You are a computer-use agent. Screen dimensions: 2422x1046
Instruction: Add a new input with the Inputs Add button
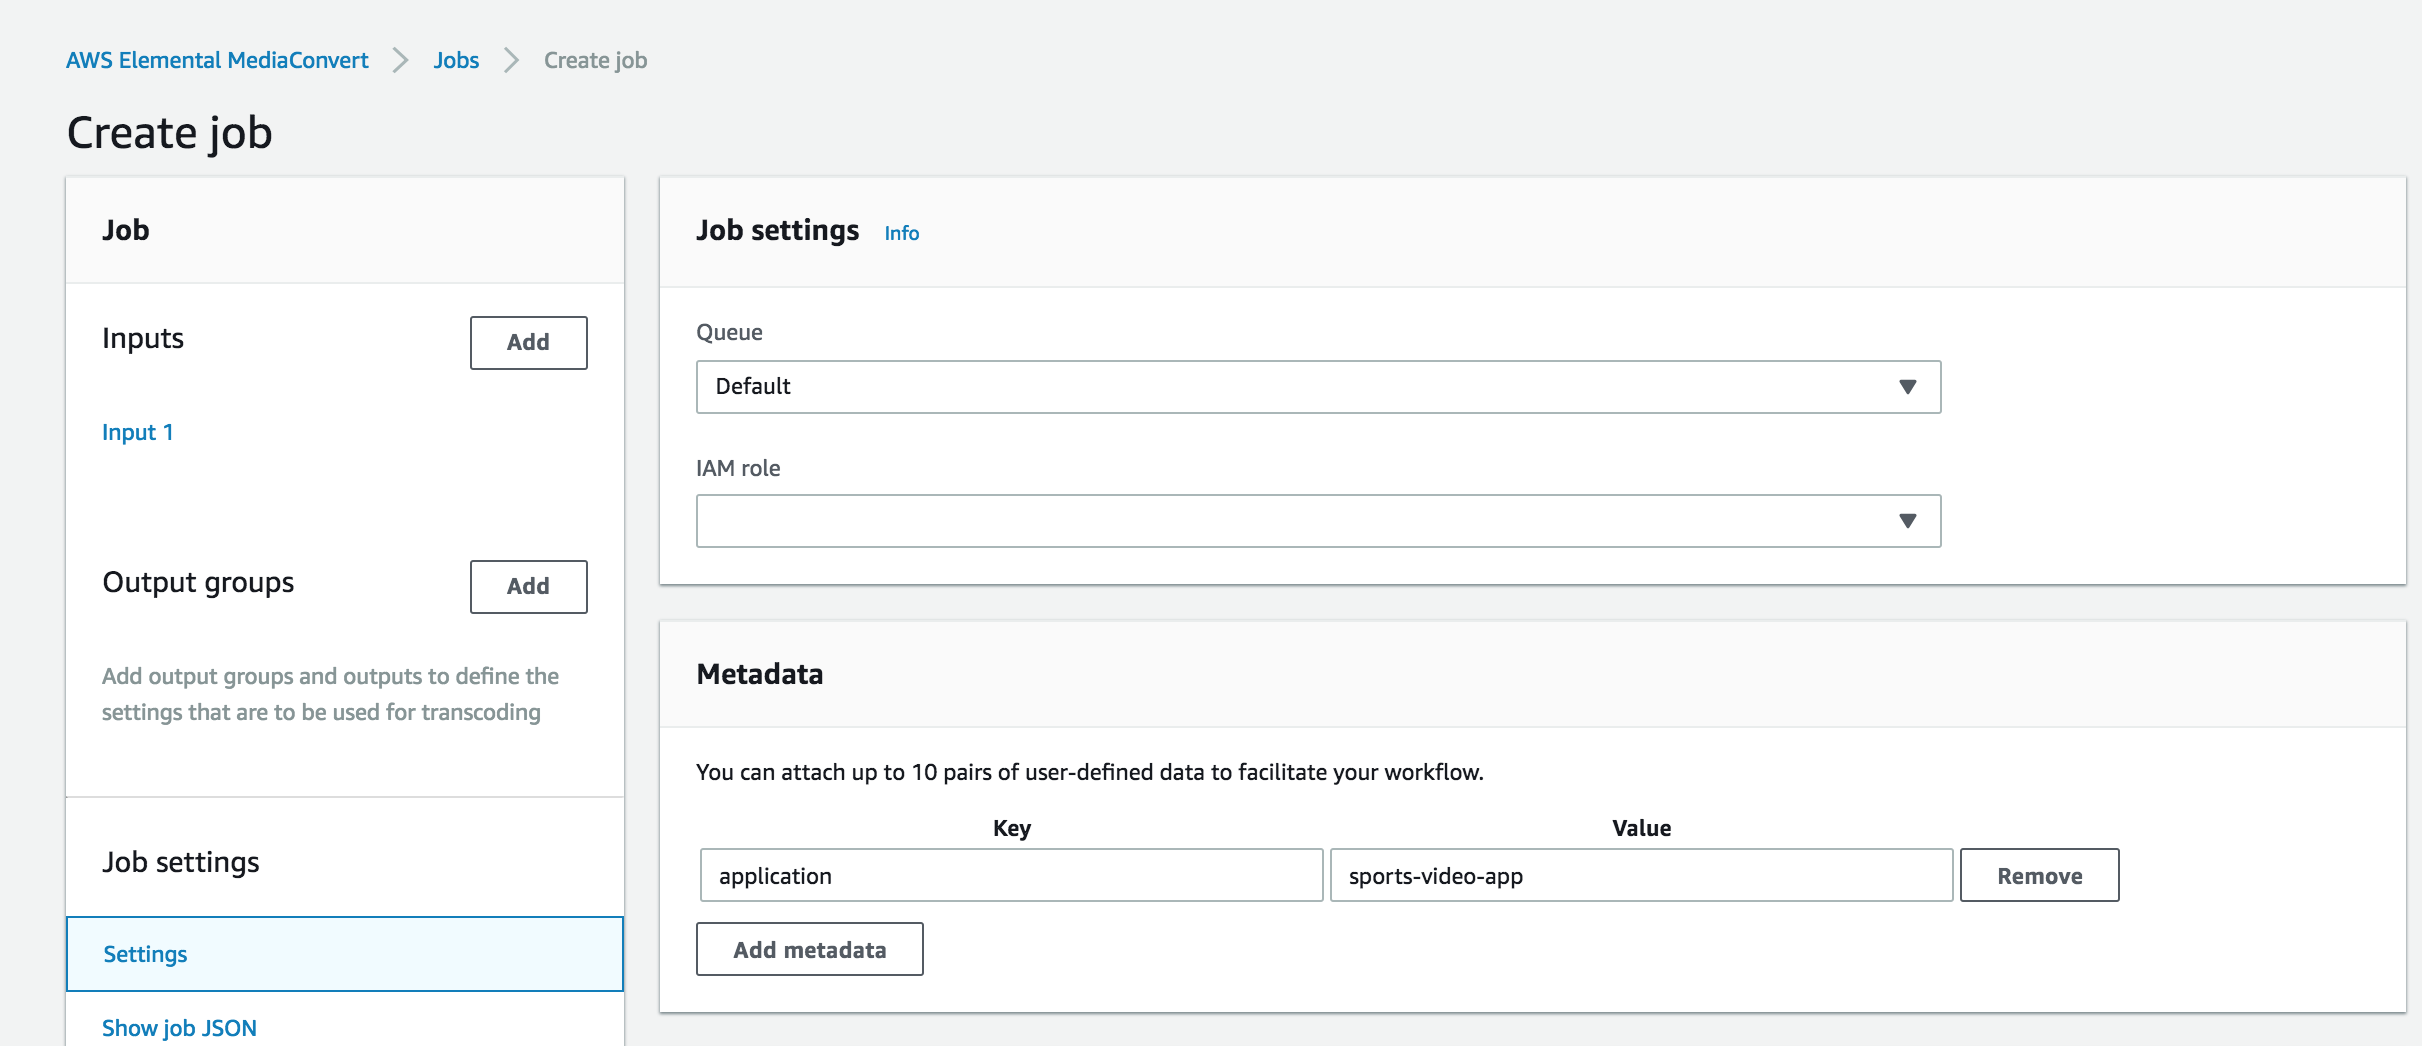tap(528, 343)
